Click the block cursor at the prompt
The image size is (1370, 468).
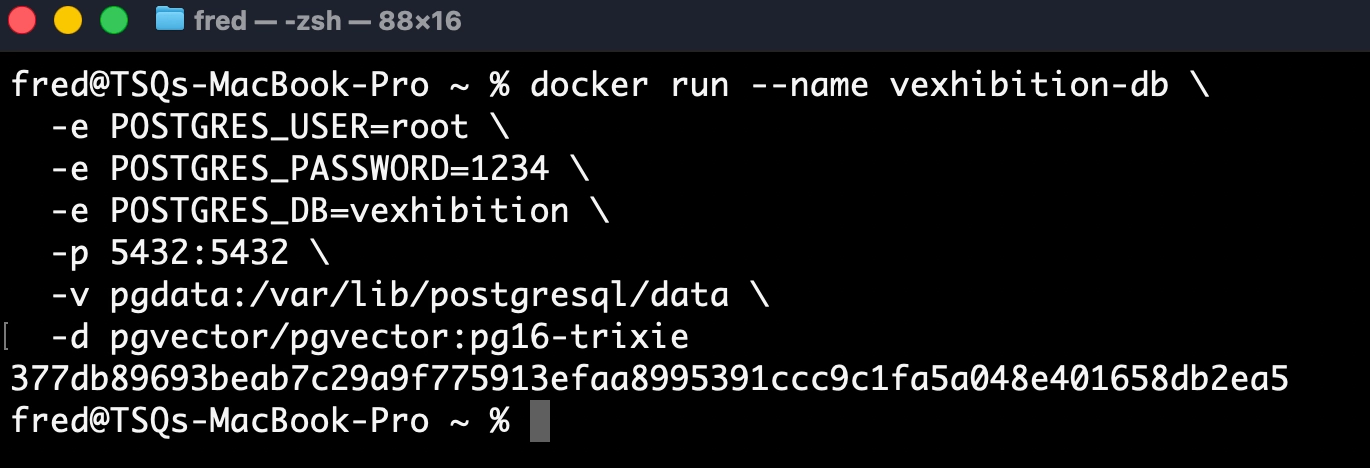point(540,421)
